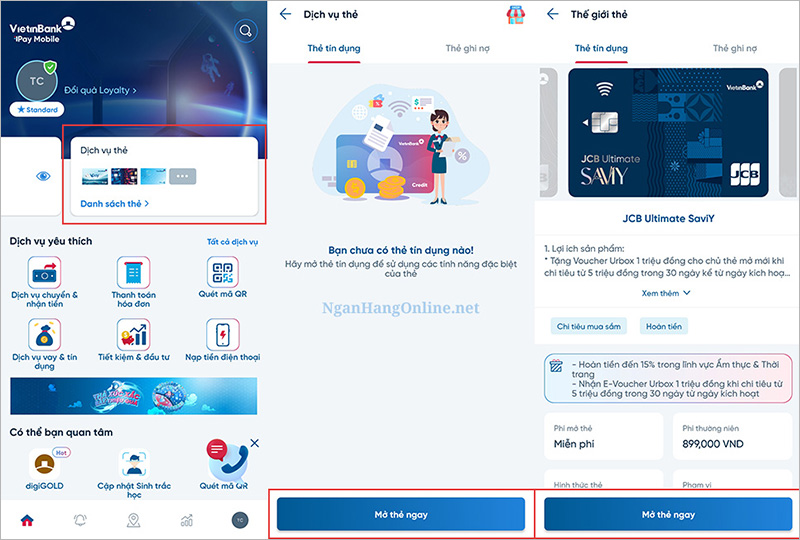Toggle balance visibility eye icon

point(43,176)
